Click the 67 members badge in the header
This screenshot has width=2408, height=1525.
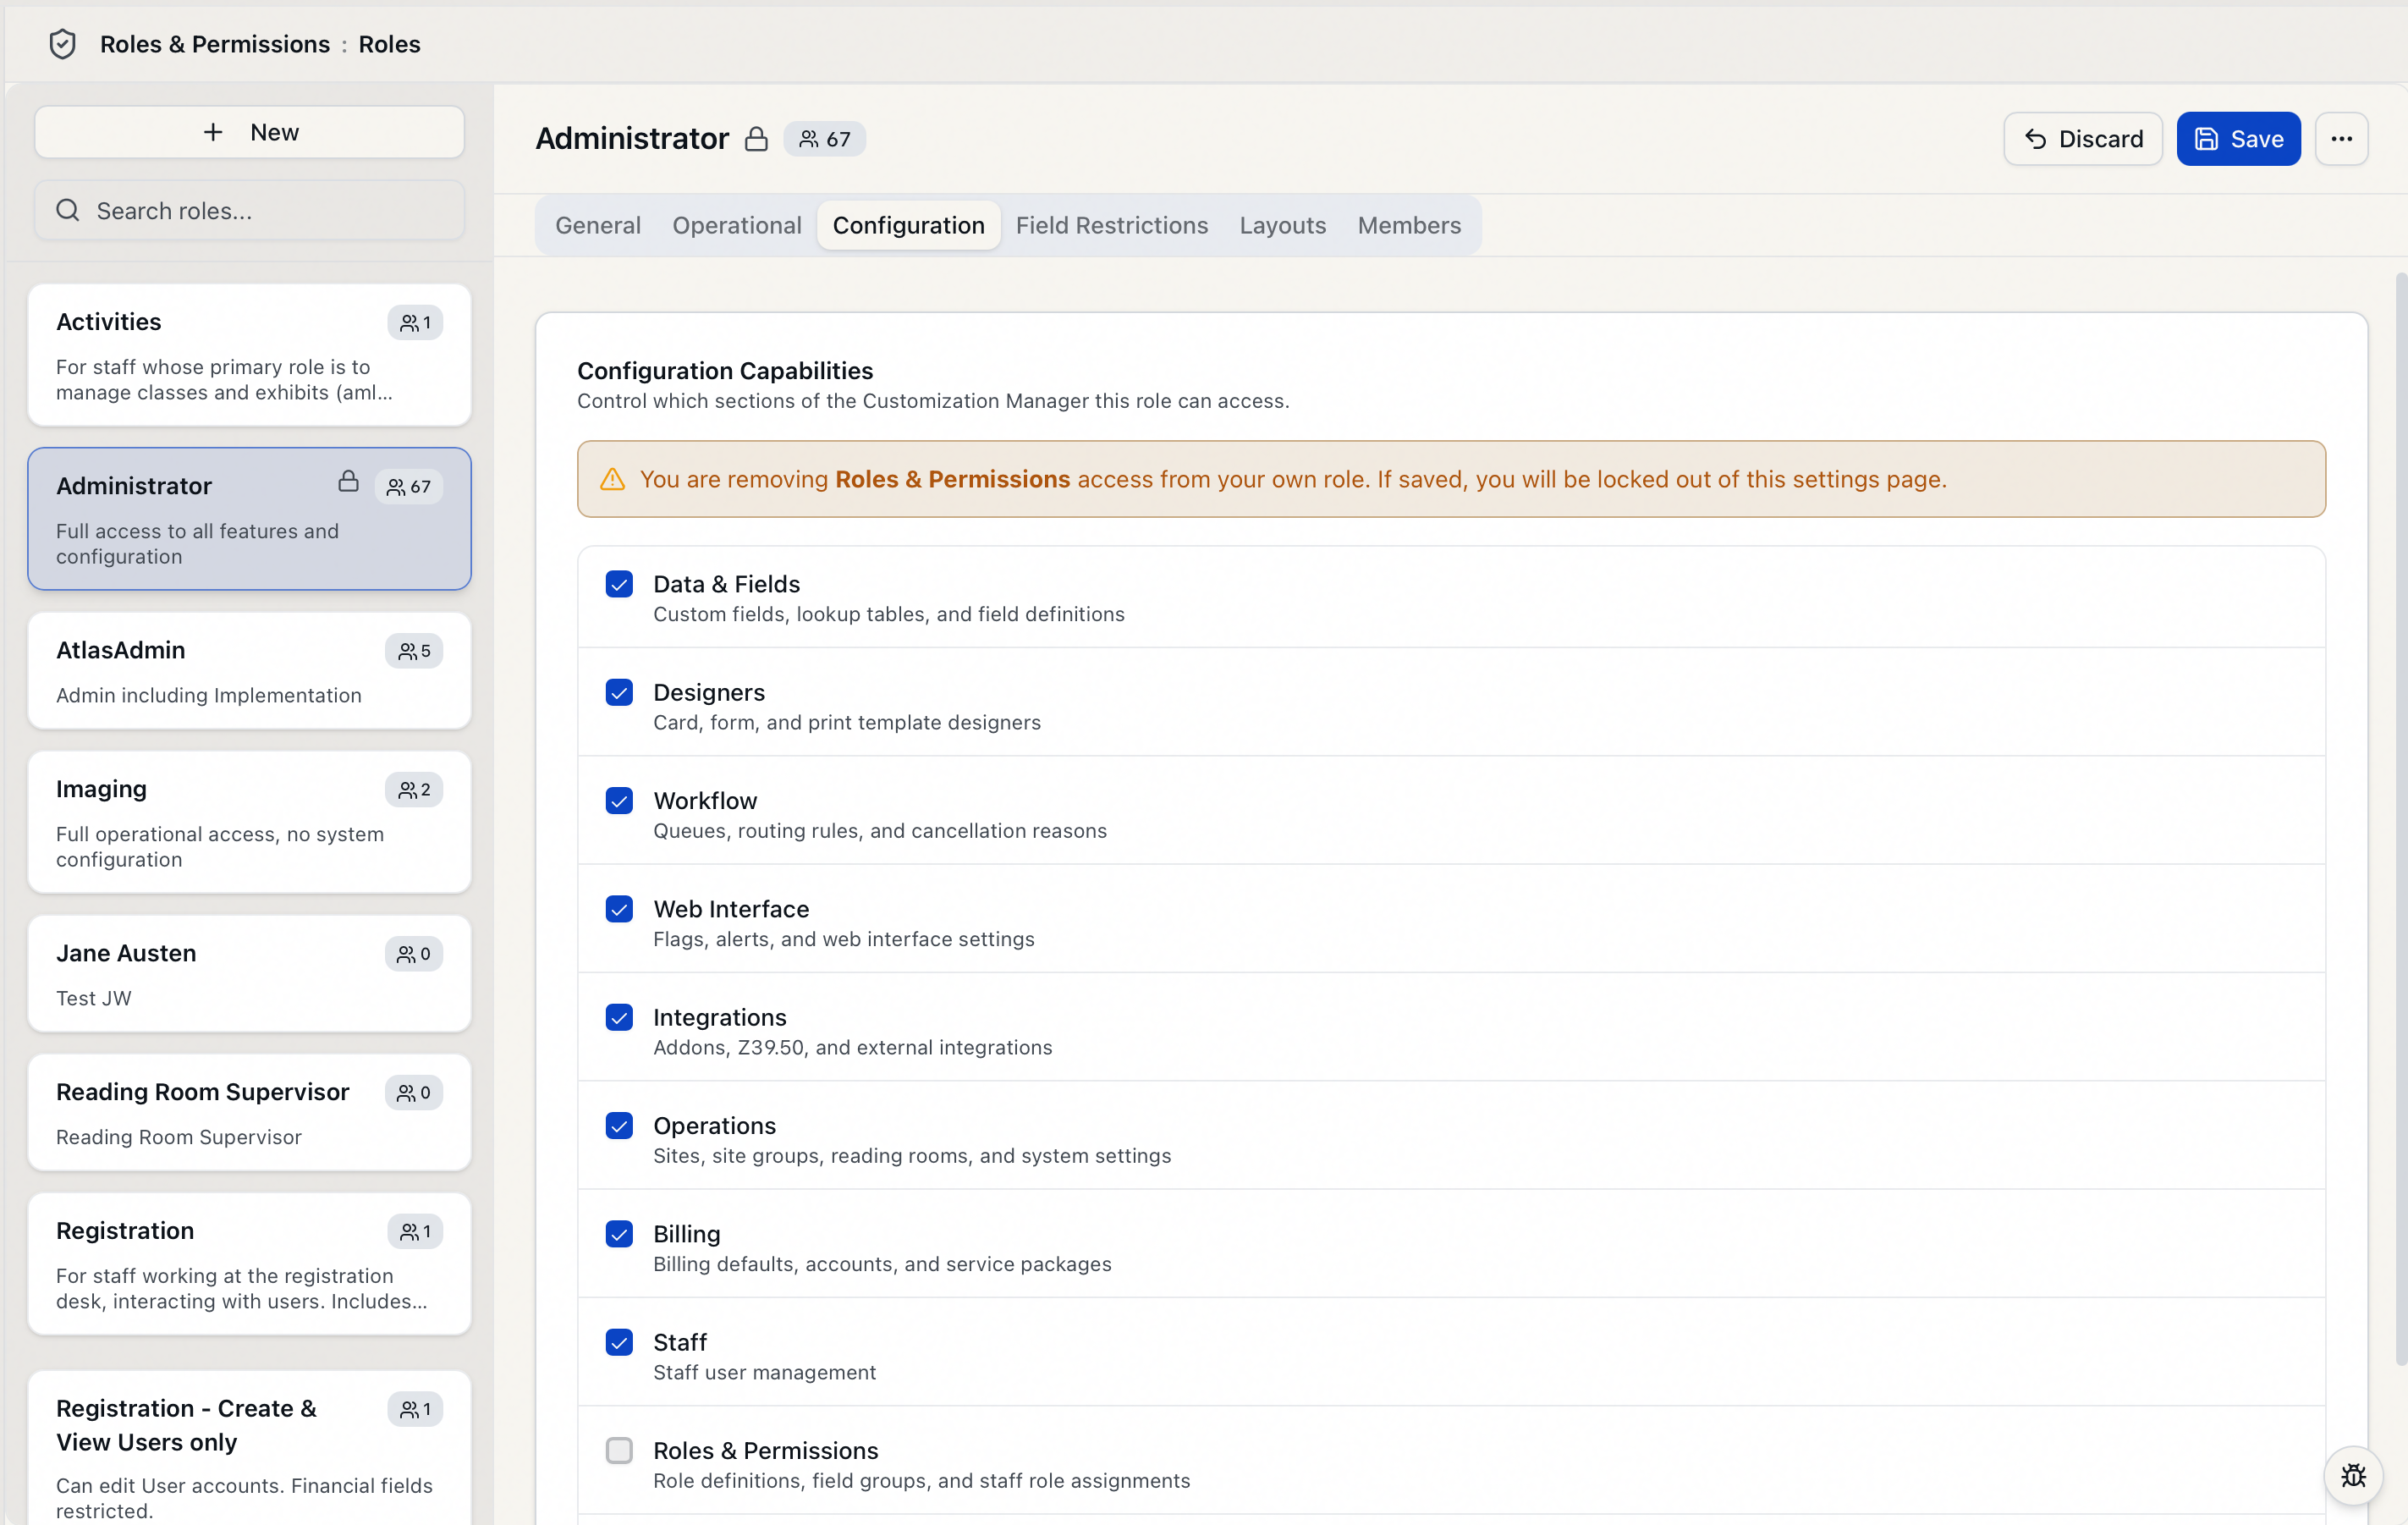click(x=824, y=139)
